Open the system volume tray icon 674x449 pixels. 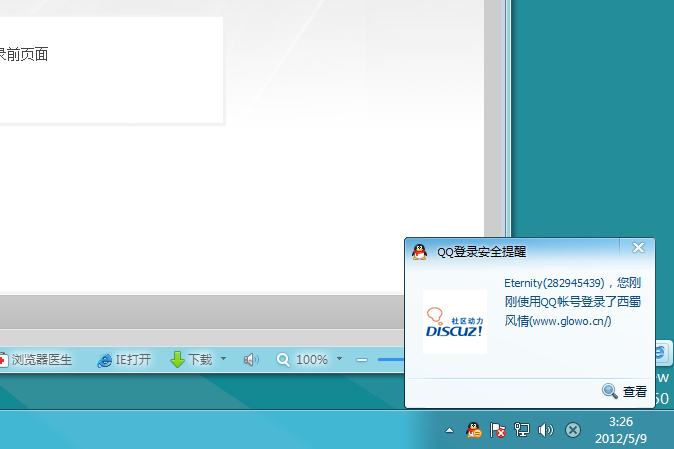pos(546,430)
